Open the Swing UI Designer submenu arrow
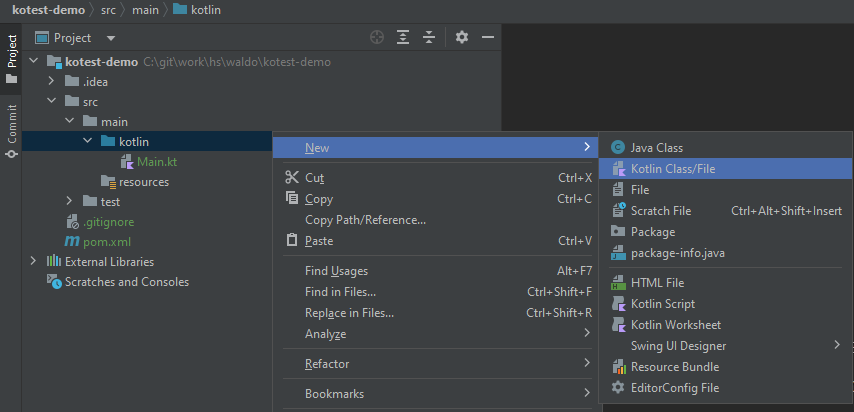The height and width of the screenshot is (412, 854). click(x=837, y=344)
